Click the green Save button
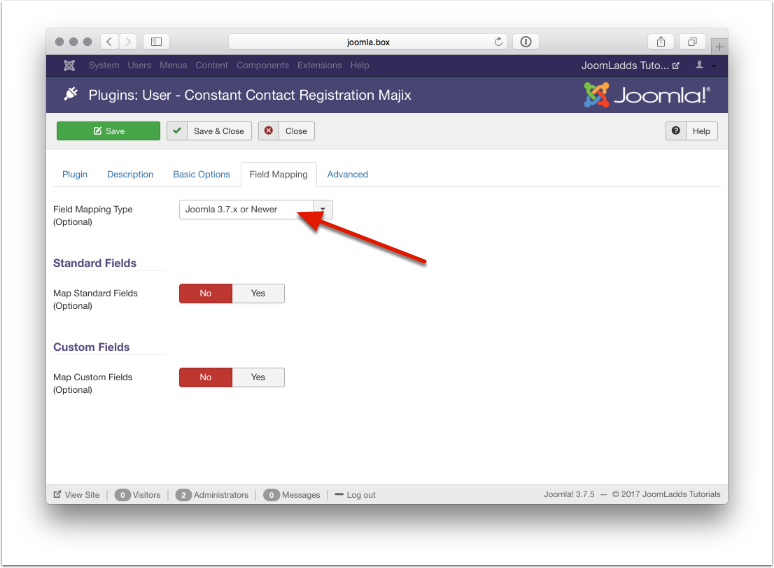The width and height of the screenshot is (774, 568). (108, 131)
